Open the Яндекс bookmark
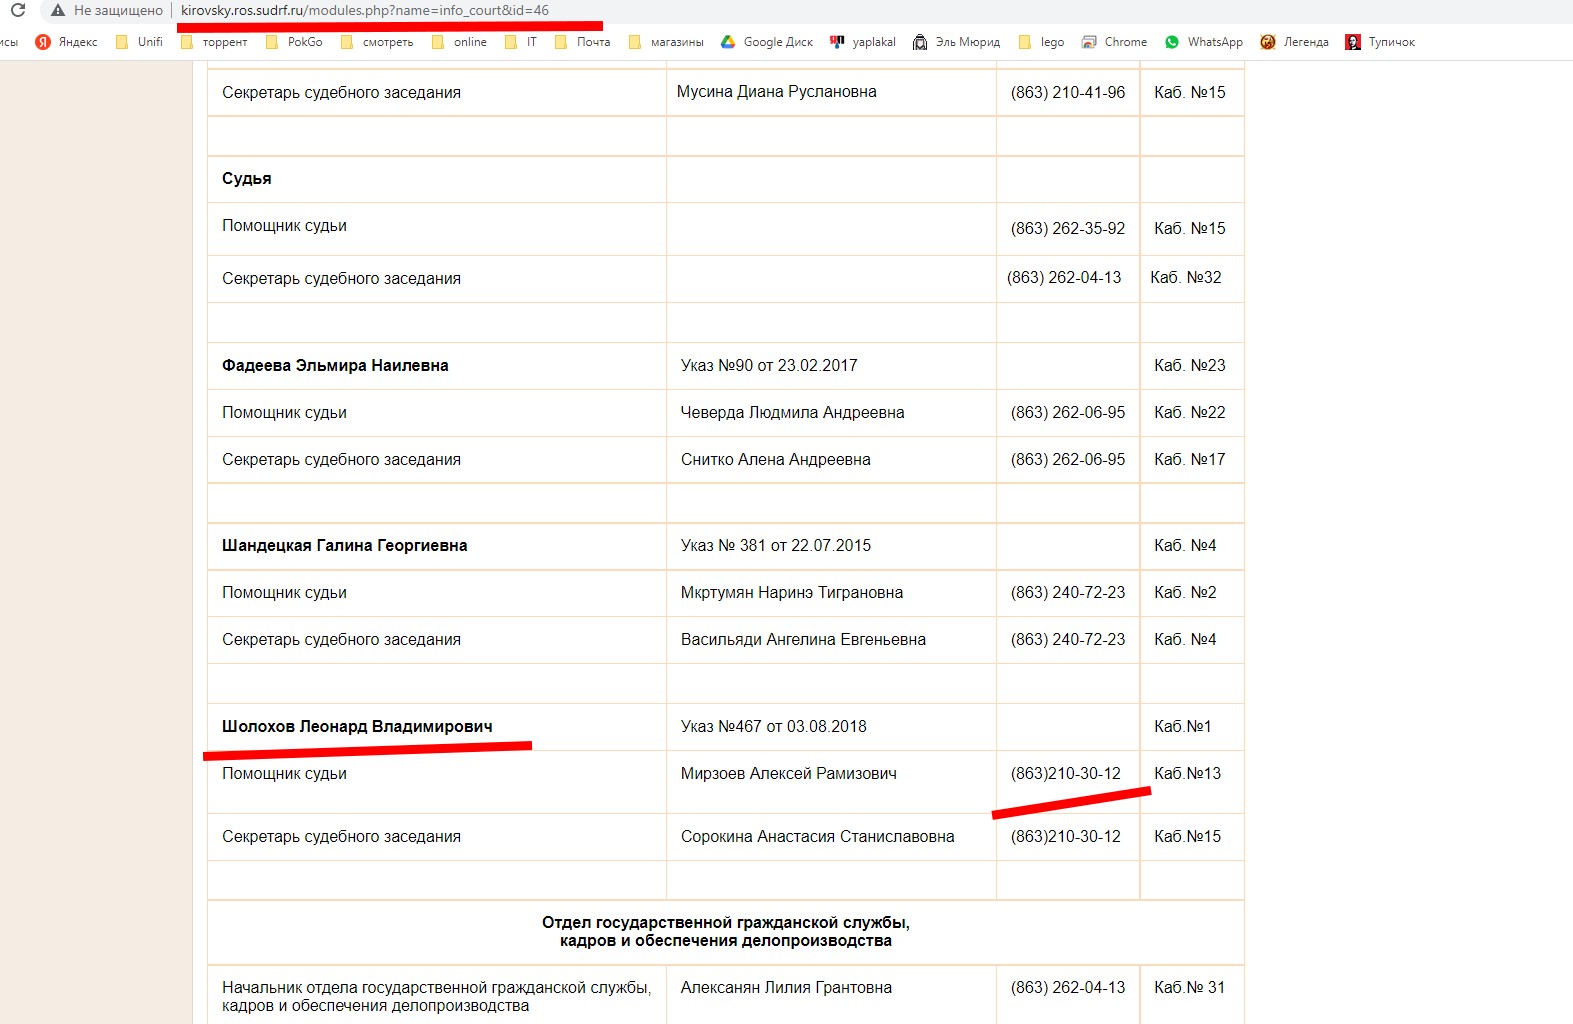Image resolution: width=1573 pixels, height=1024 pixels. pos(66,42)
